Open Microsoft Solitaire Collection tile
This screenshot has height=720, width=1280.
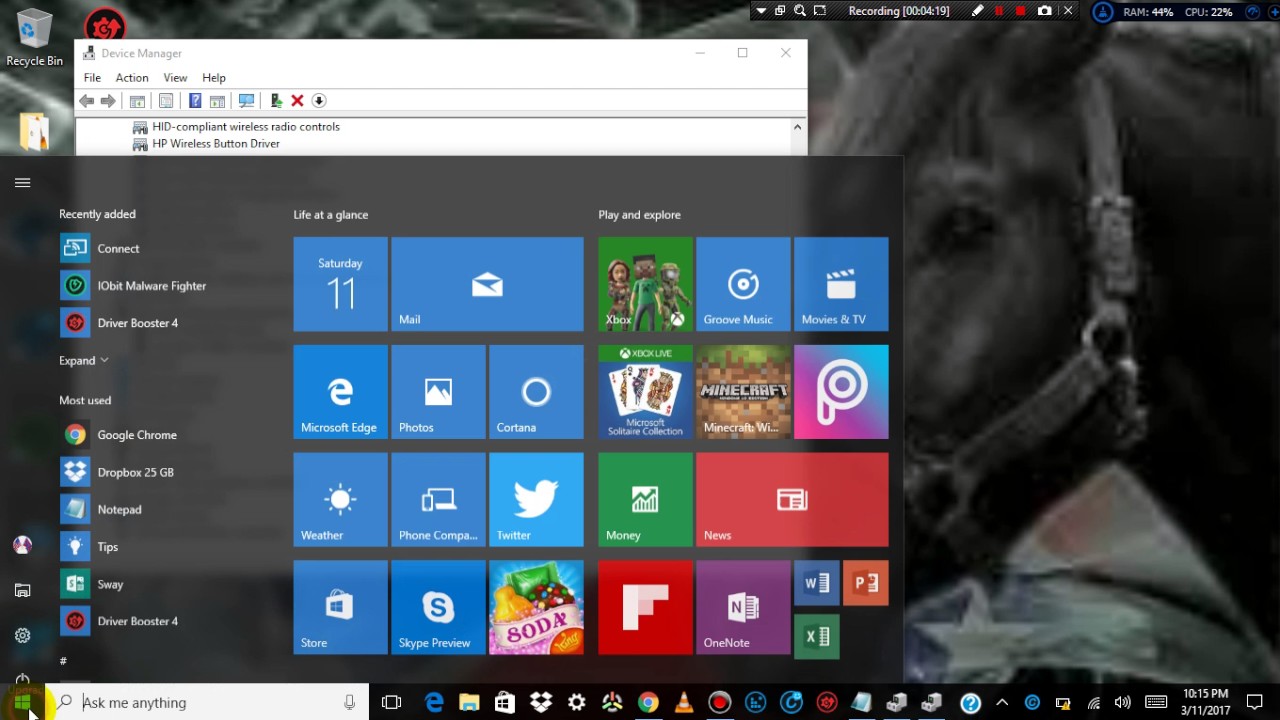(x=645, y=392)
